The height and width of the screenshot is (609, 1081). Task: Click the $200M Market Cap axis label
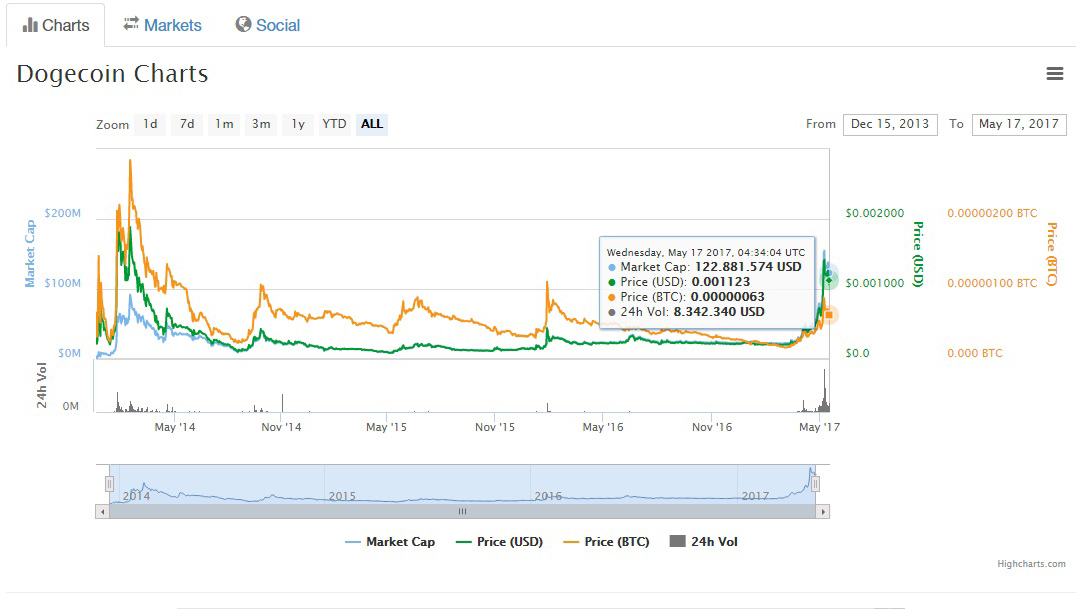pyautogui.click(x=63, y=213)
